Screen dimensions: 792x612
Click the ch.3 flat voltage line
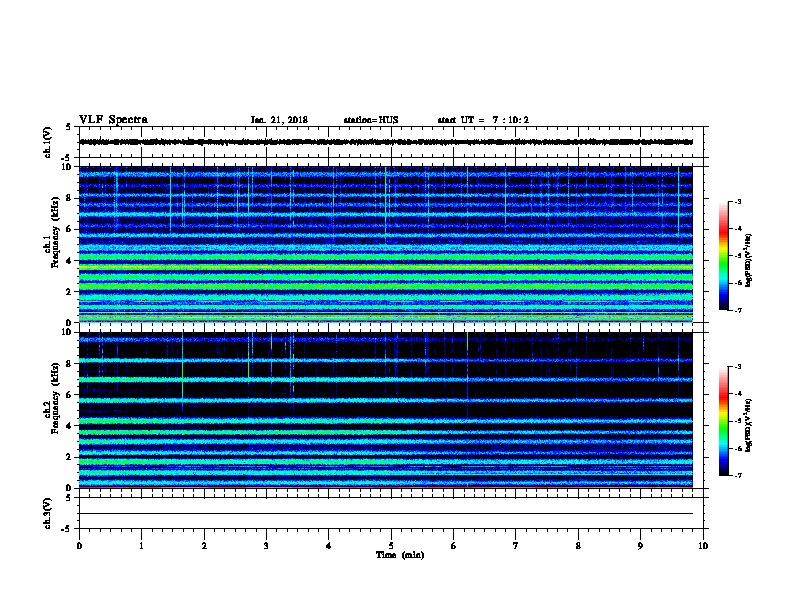[386, 514]
